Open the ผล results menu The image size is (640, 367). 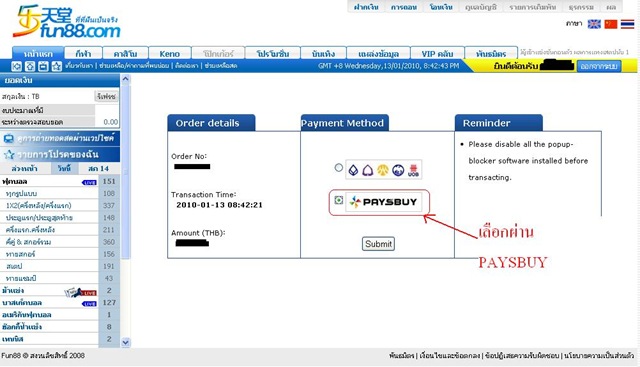coord(611,7)
